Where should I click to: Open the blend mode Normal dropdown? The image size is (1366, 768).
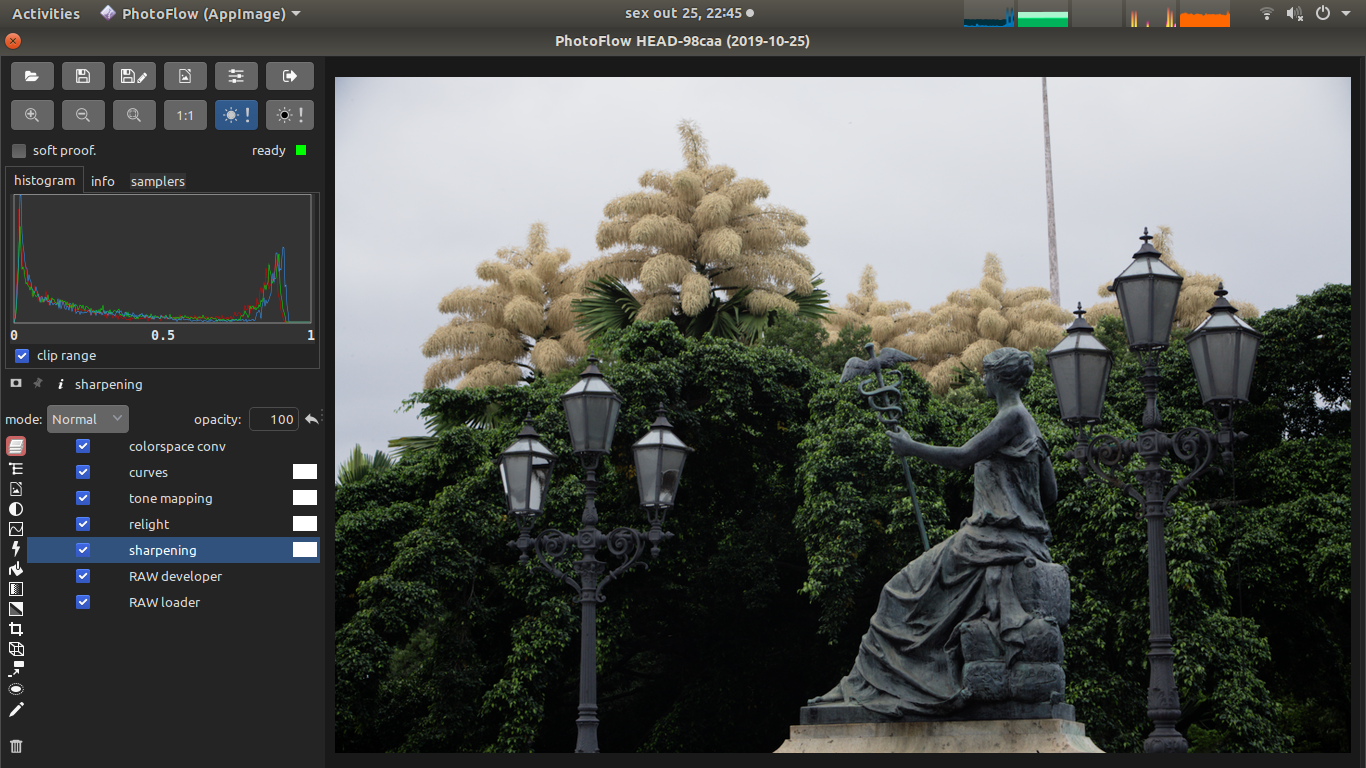click(88, 419)
